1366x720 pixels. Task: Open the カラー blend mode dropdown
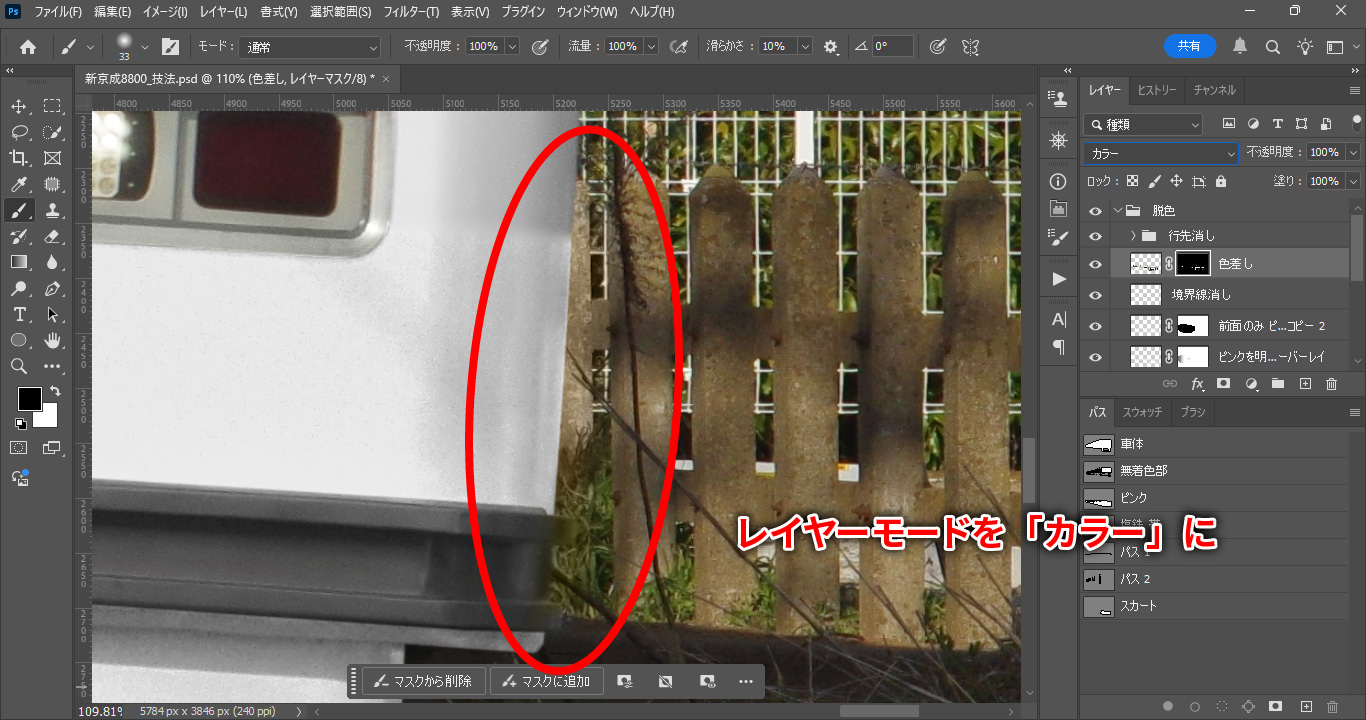(1161, 153)
